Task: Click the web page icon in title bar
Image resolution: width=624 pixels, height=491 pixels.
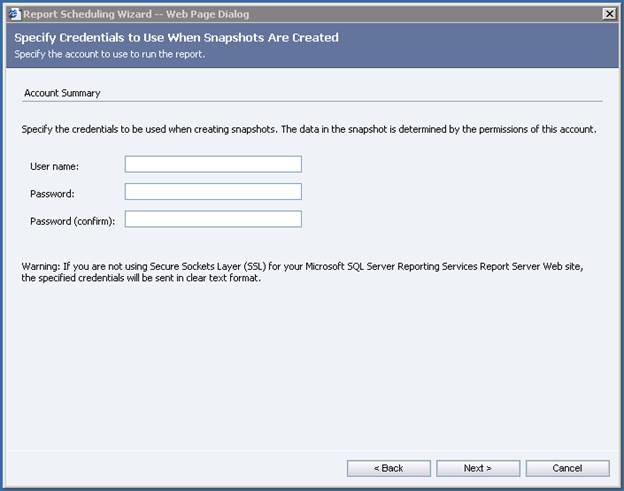Action: point(13,13)
